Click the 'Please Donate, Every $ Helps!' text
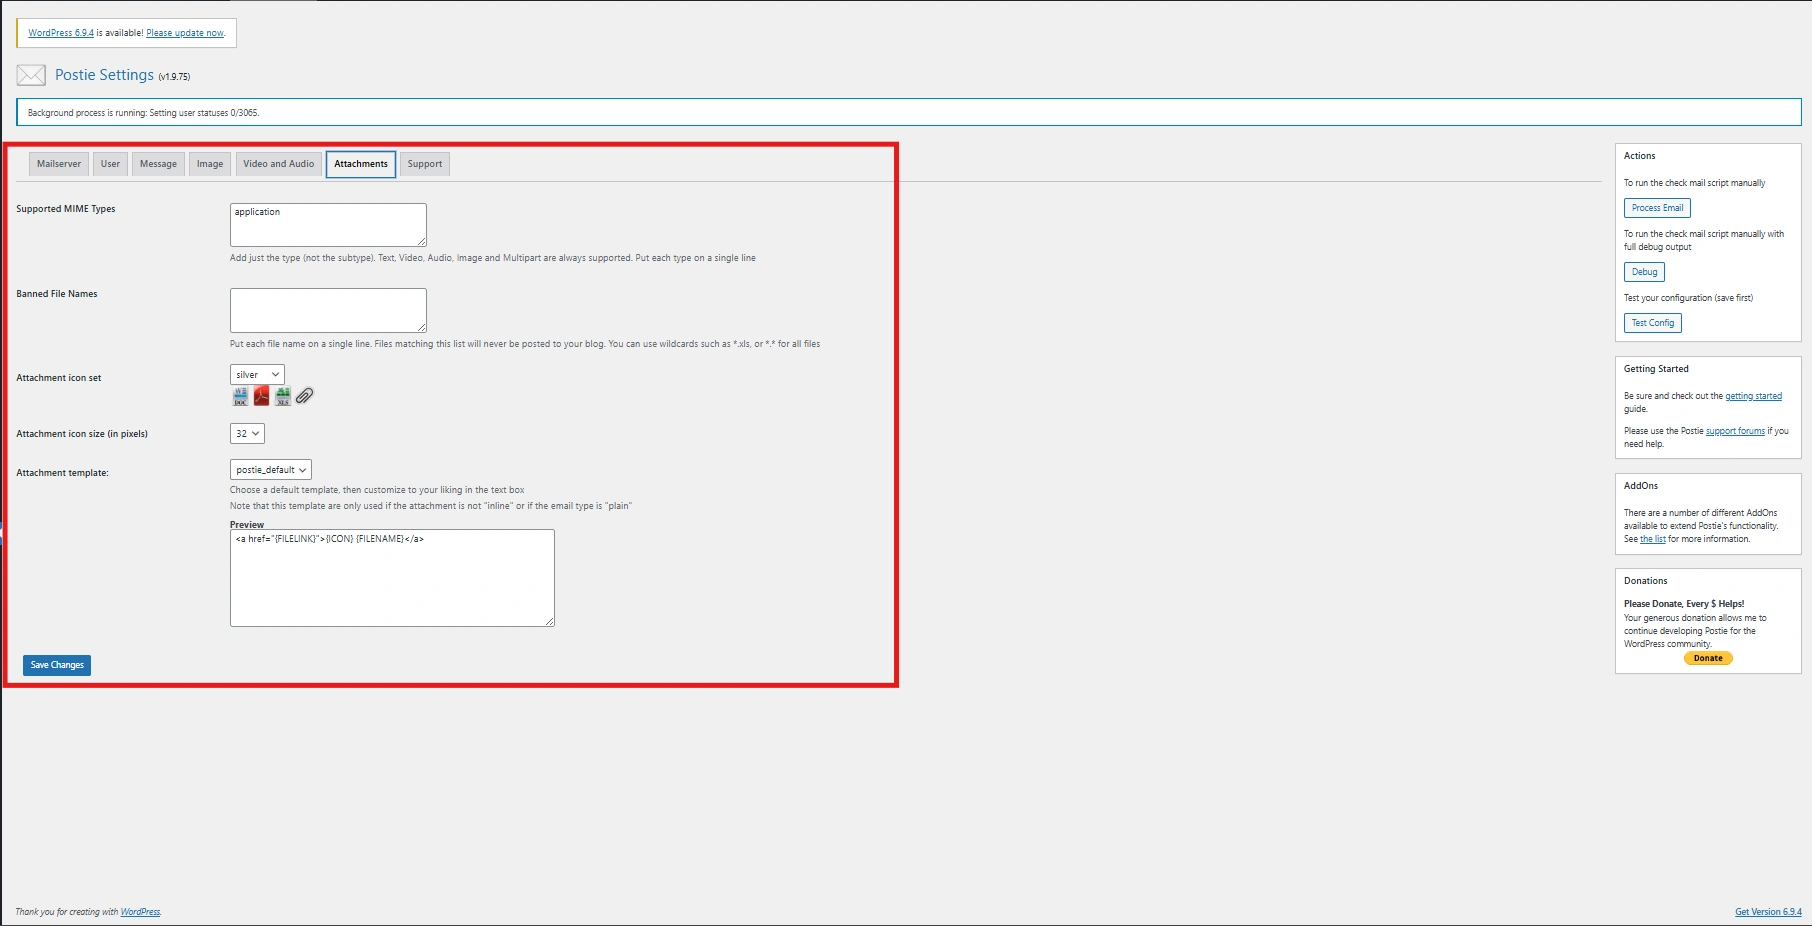 point(1684,604)
